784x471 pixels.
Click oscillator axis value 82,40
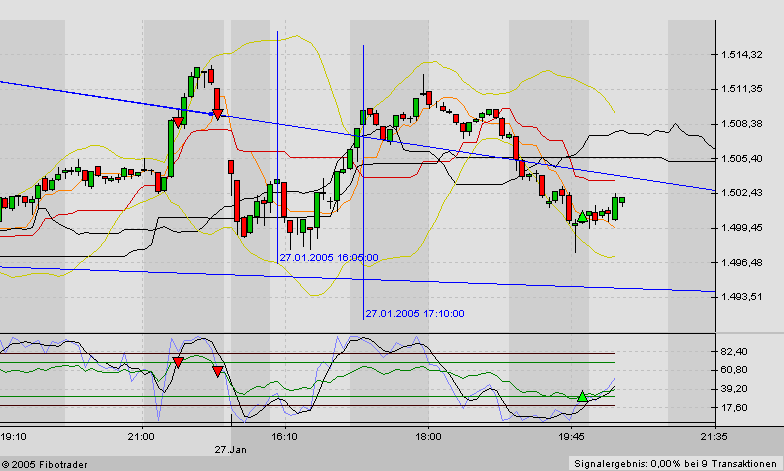pos(734,352)
